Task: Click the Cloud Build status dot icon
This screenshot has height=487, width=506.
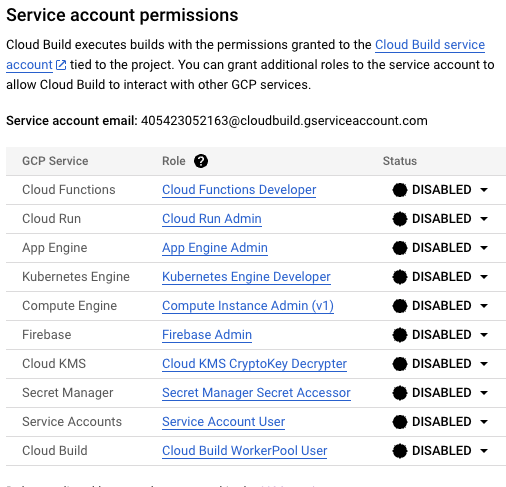Action: (400, 451)
